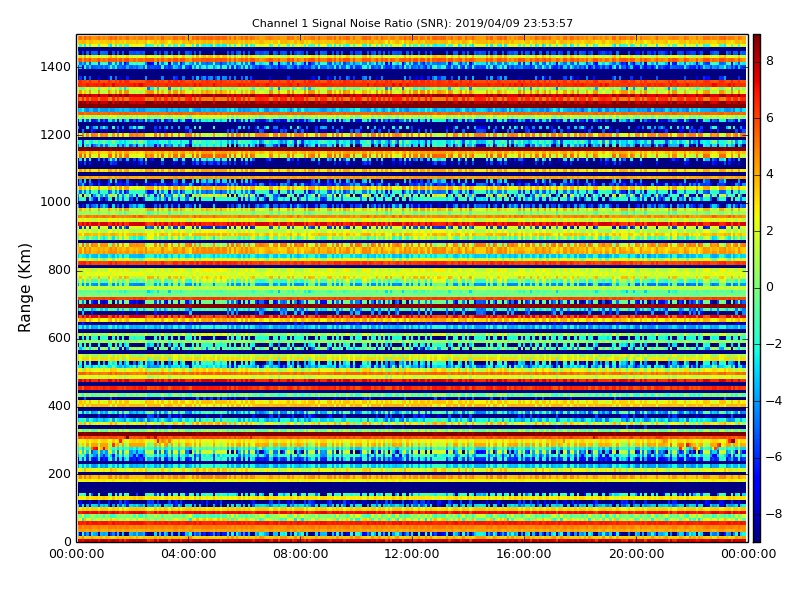Click the colorbar label −2
This screenshot has width=800, height=600.
click(774, 344)
